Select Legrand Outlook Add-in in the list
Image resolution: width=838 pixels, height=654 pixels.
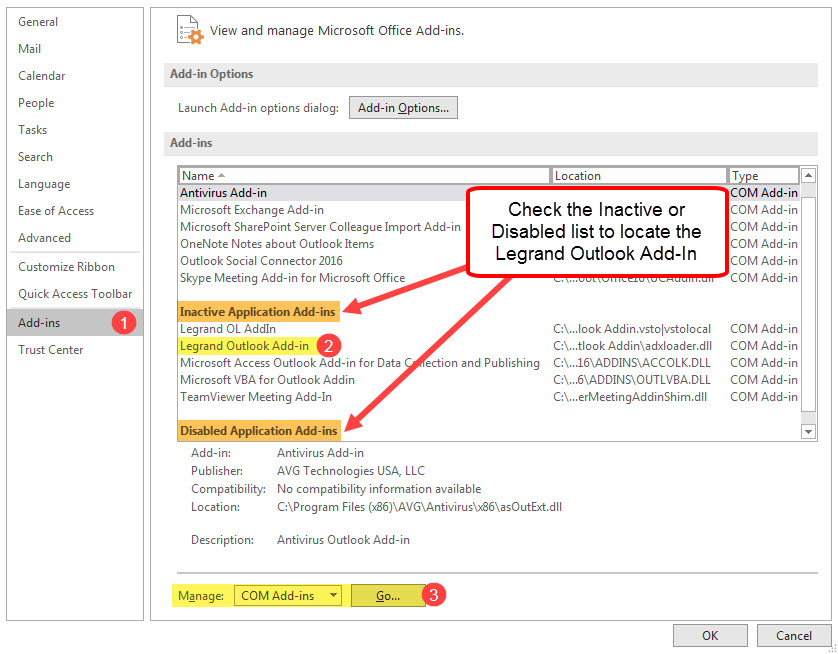point(244,346)
